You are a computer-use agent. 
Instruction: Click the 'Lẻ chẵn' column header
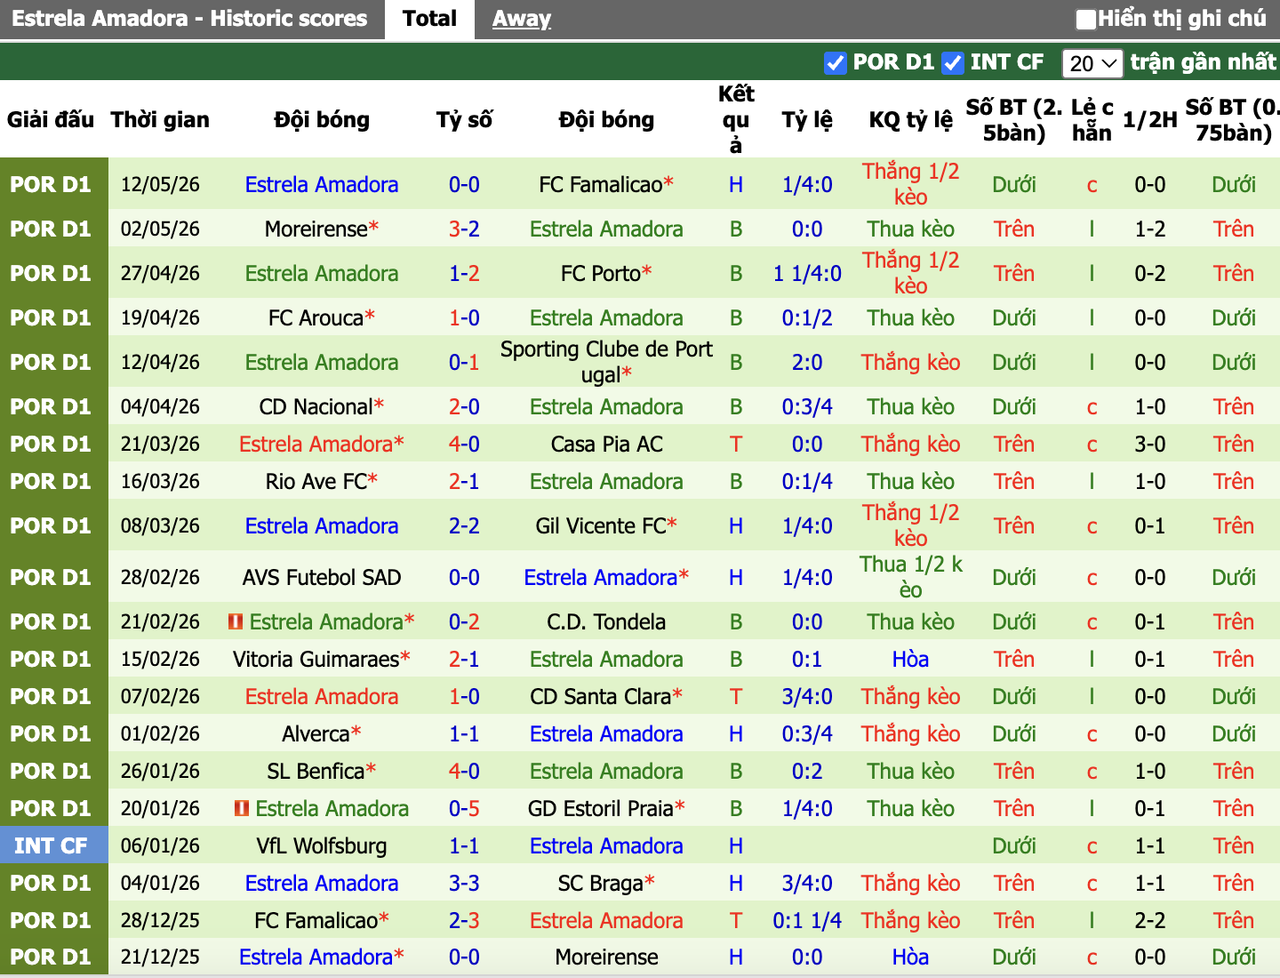1092,120
